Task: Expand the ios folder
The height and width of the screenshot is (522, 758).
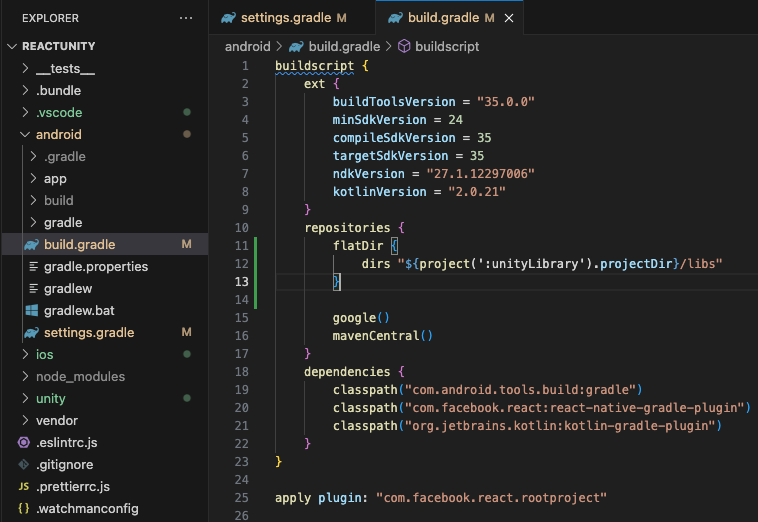Action: tap(26, 354)
